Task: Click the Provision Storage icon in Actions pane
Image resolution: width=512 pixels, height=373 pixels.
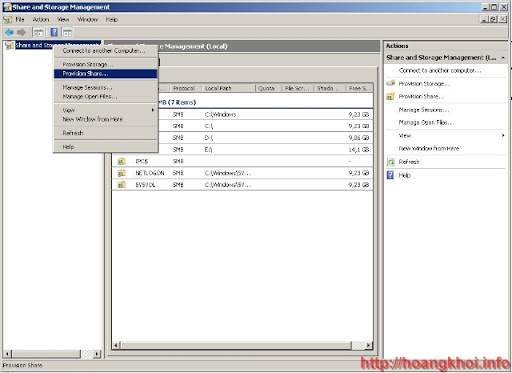Action: [391, 83]
